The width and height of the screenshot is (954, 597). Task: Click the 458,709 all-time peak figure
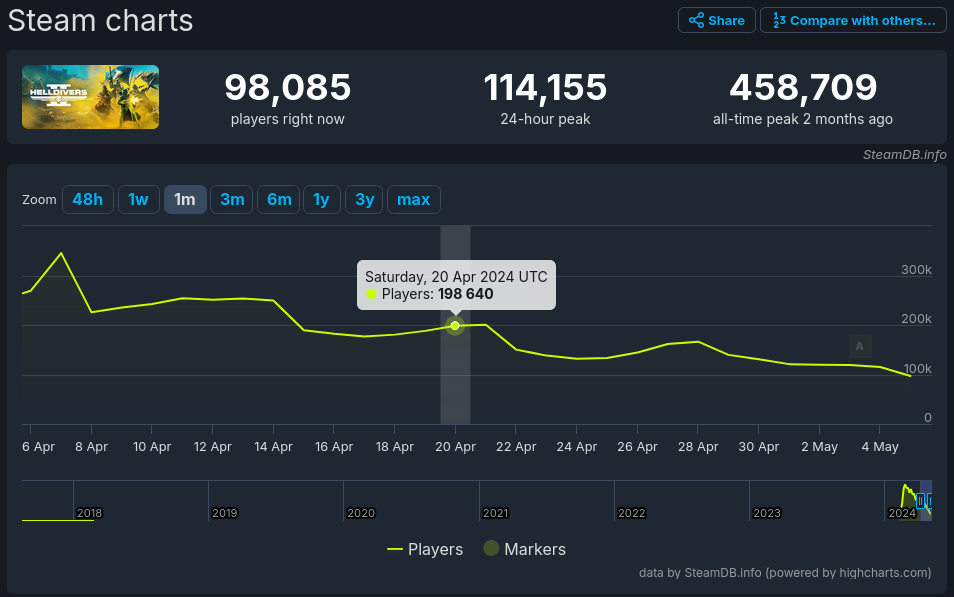tap(803, 87)
